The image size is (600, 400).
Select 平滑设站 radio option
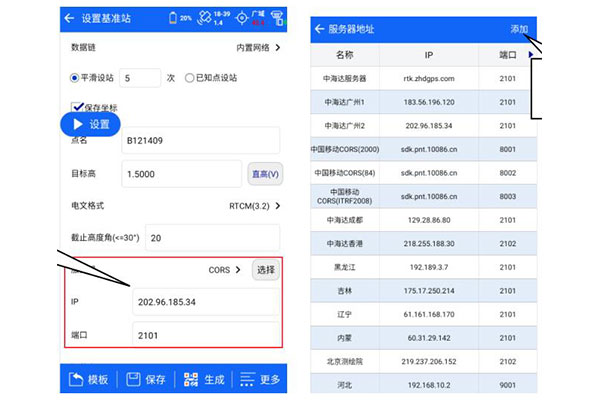pyautogui.click(x=75, y=77)
